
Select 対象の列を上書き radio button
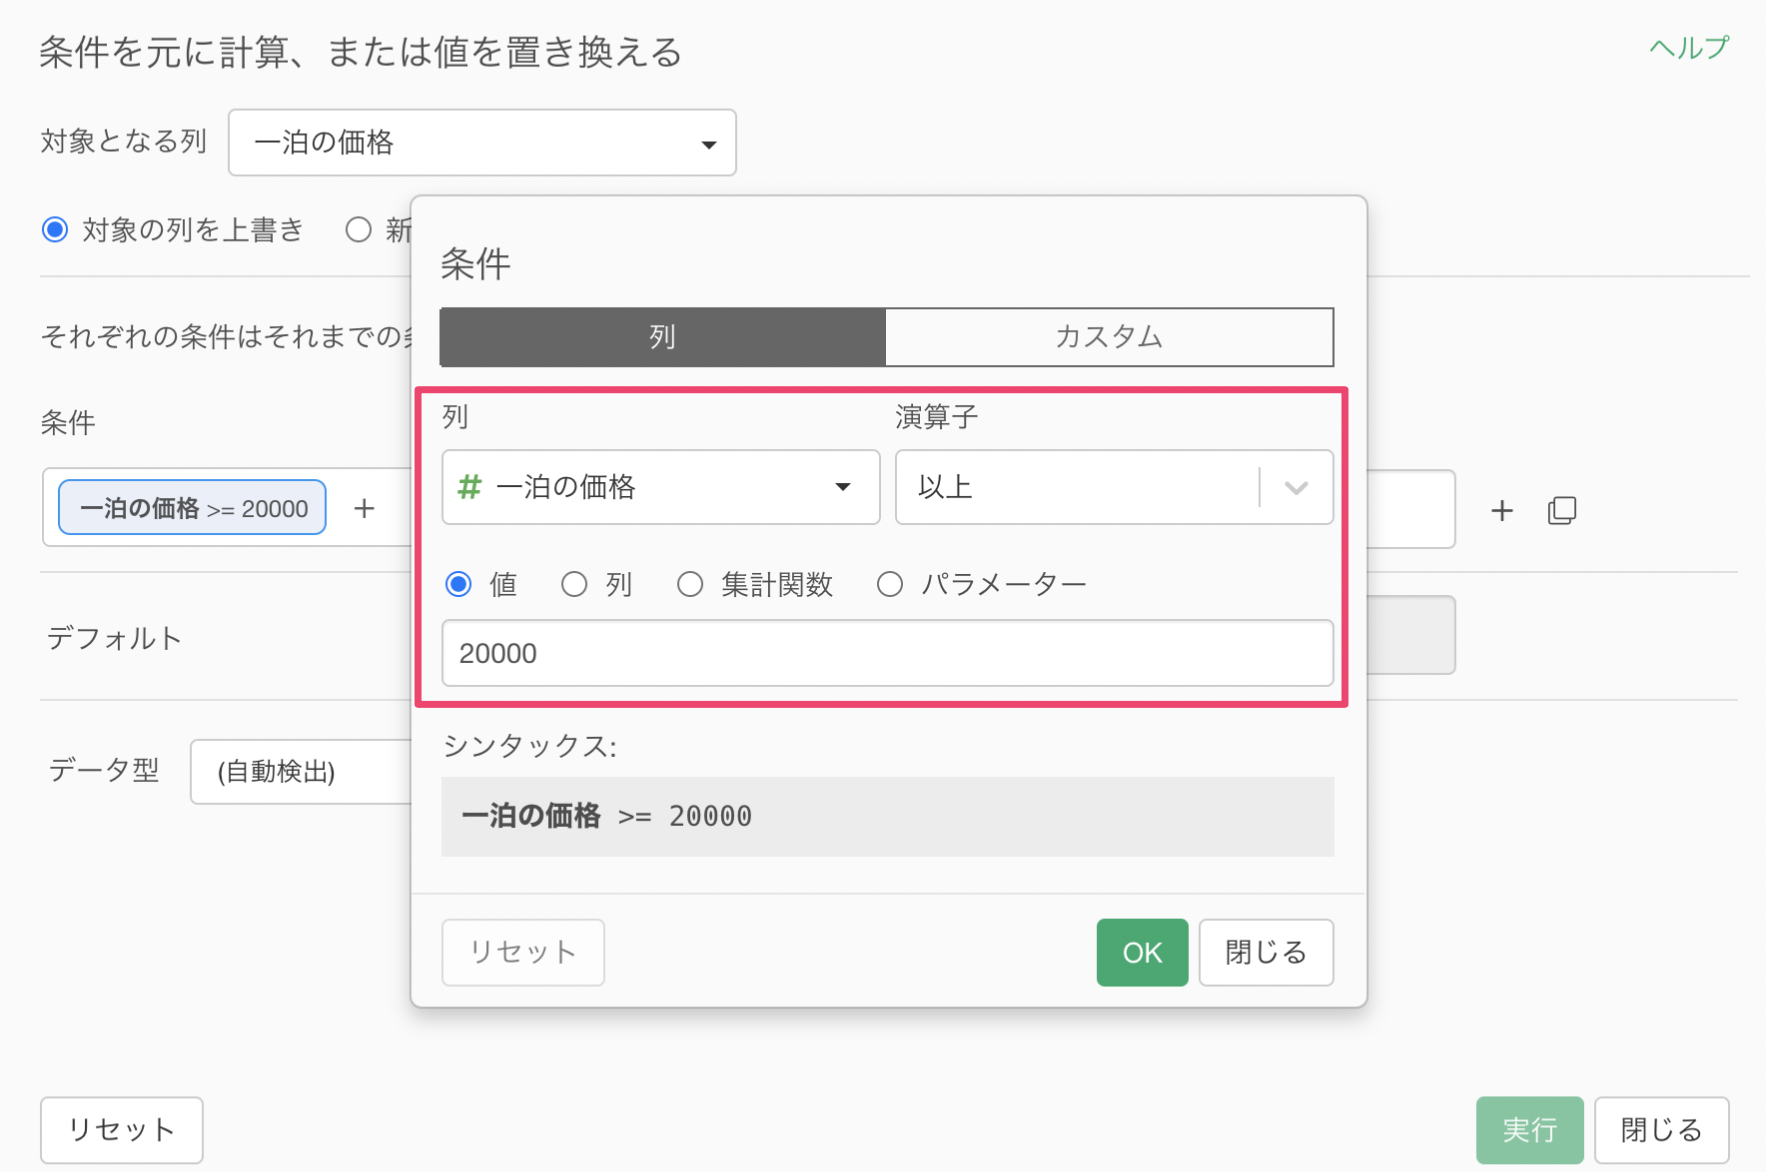(x=55, y=230)
